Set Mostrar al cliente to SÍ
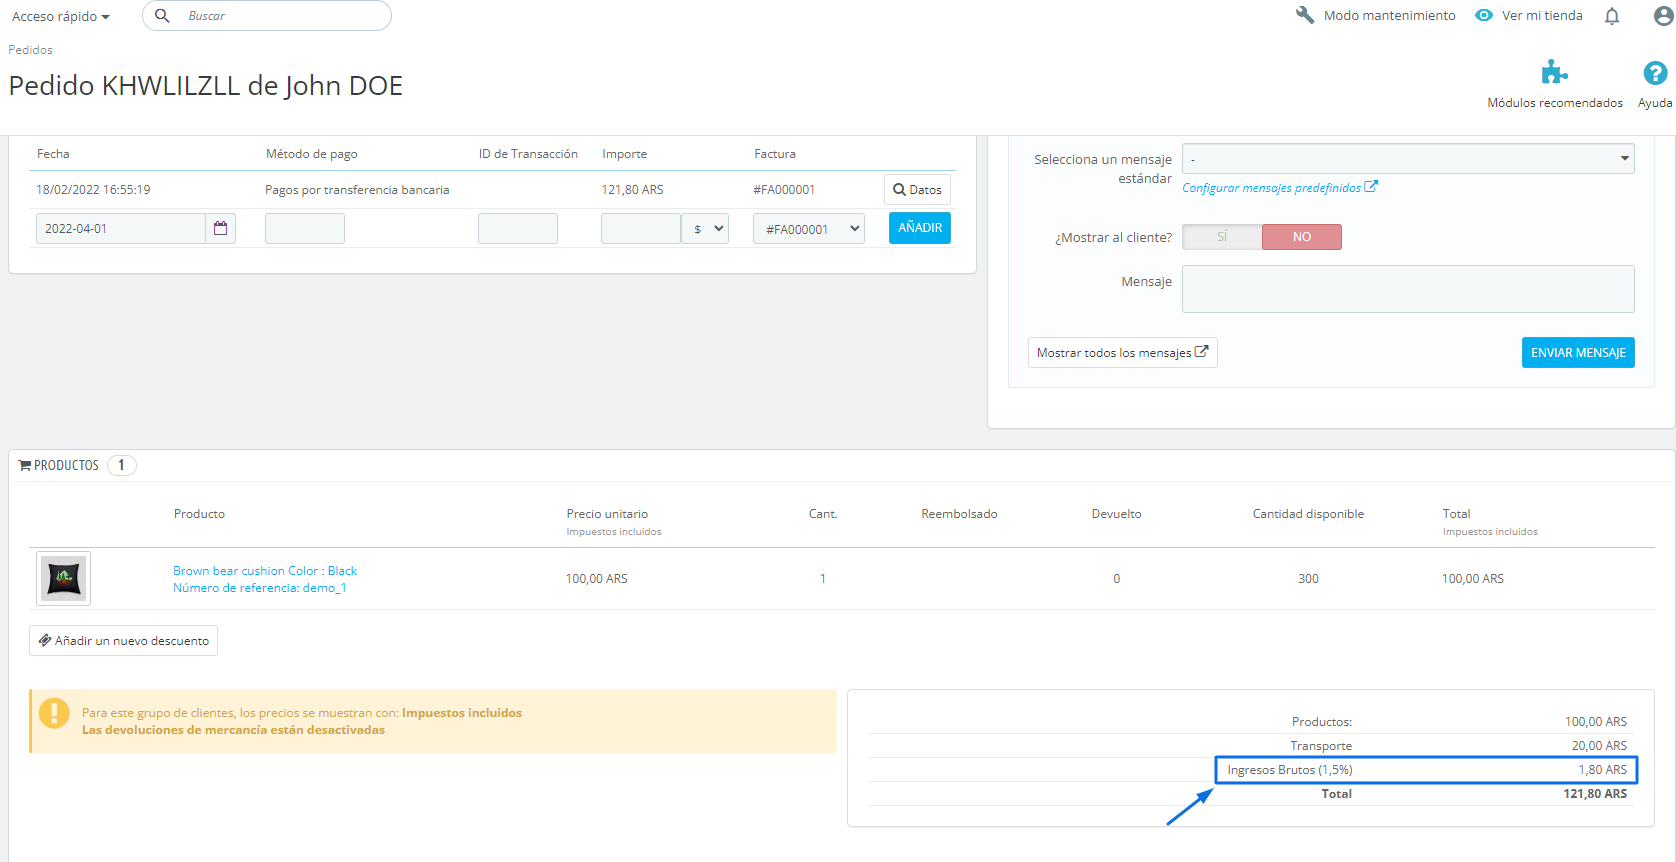The image size is (1676, 862). point(1222,237)
